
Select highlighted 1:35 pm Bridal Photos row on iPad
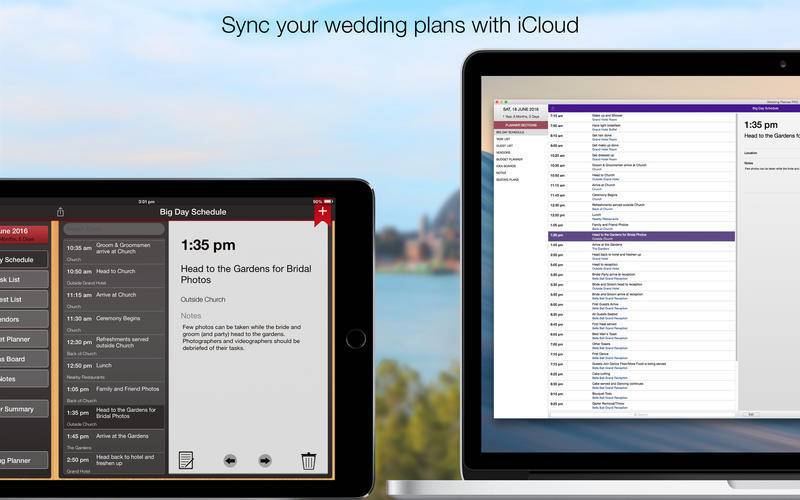coord(114,416)
